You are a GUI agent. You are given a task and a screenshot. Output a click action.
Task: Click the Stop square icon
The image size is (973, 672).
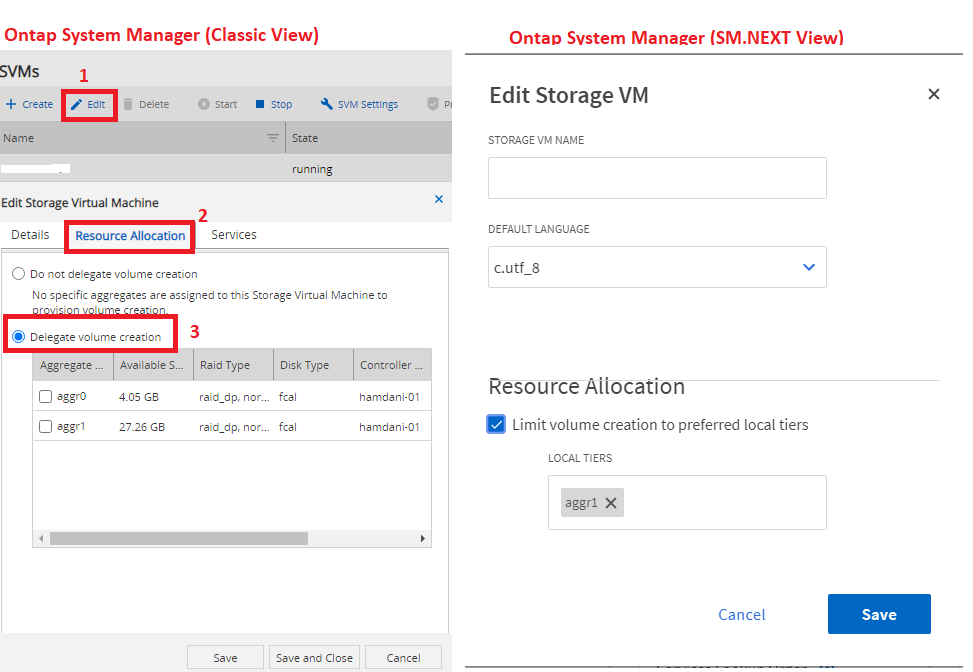pos(260,104)
